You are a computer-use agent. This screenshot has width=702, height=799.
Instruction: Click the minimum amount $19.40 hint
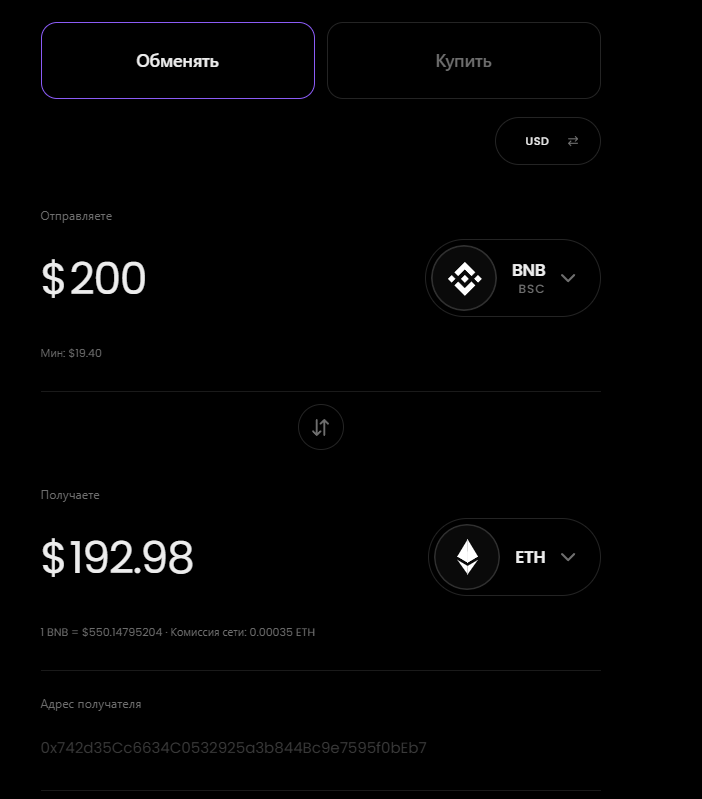71,353
